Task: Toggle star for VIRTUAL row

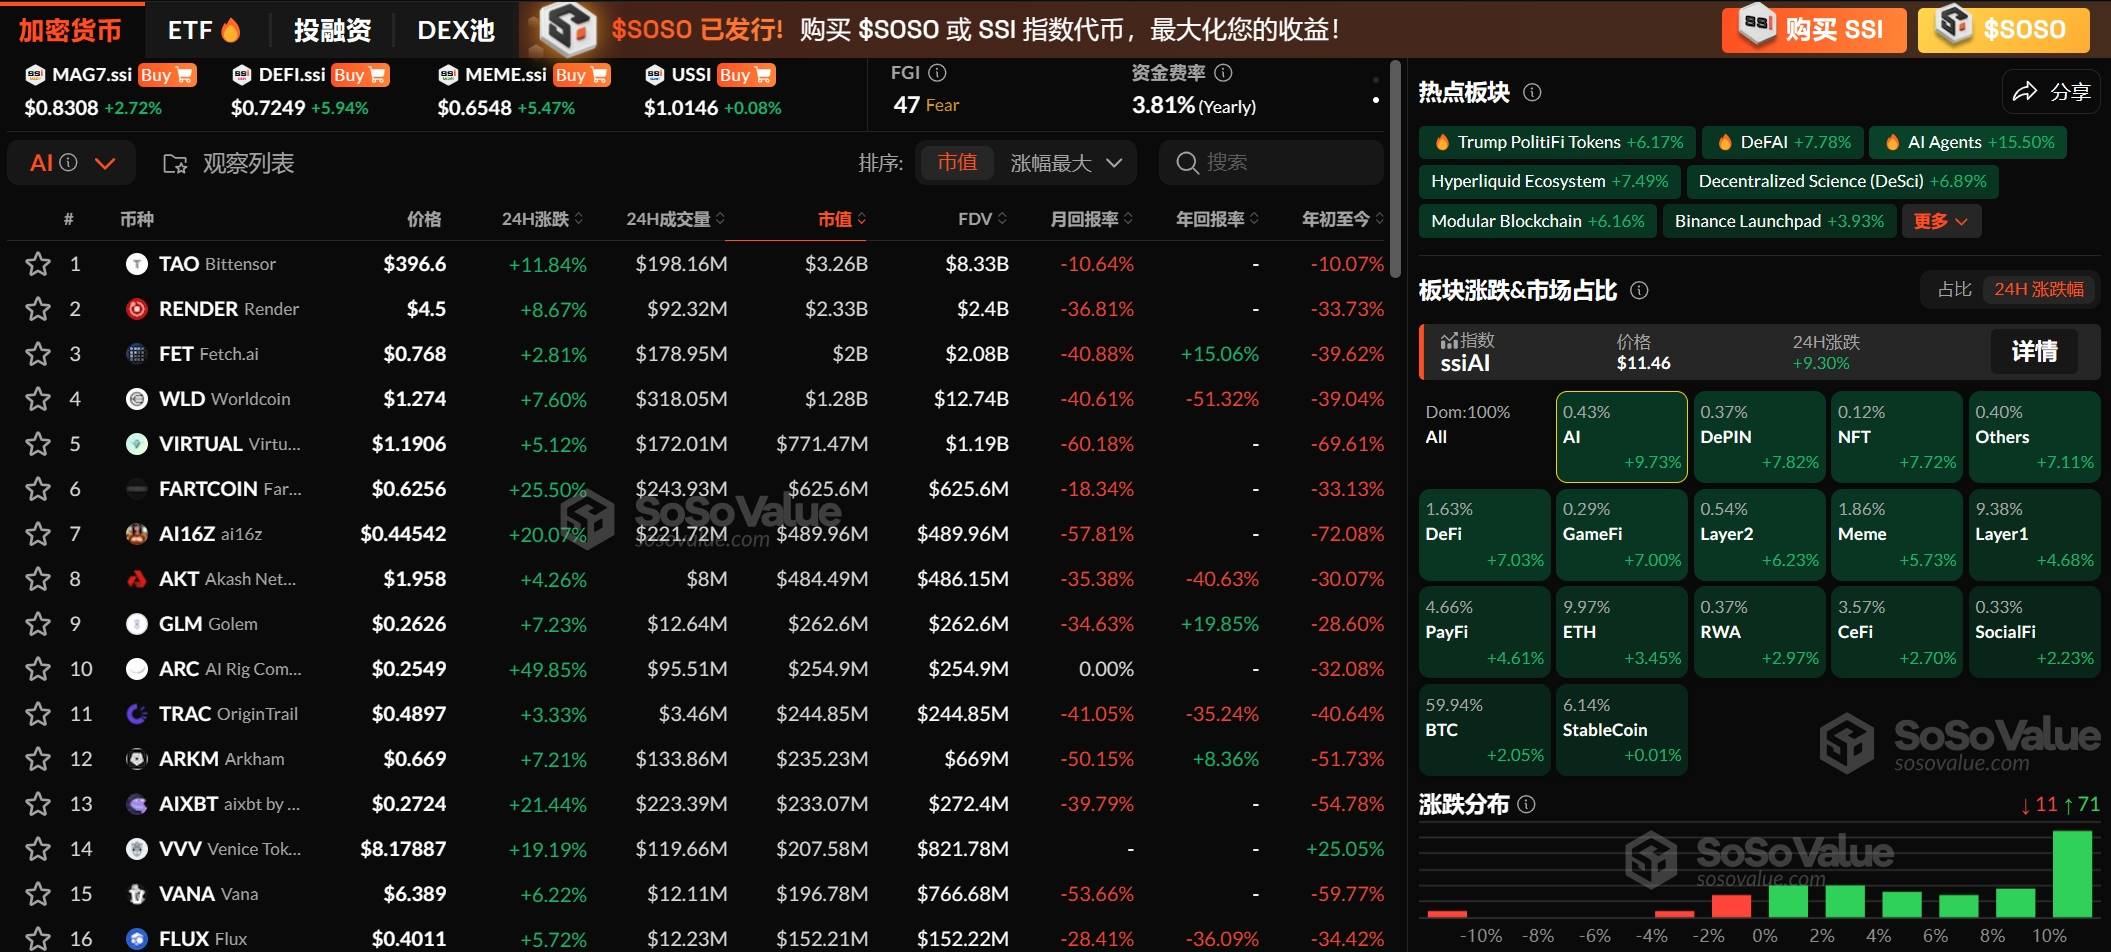Action: click(x=38, y=444)
